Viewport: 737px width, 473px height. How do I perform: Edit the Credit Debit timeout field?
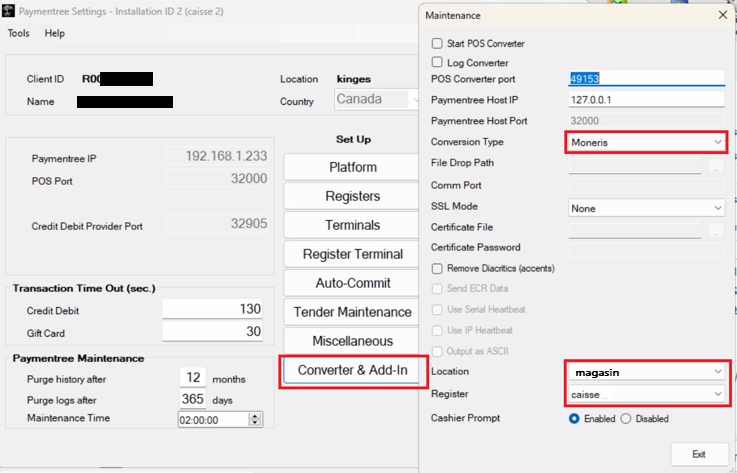click(x=212, y=309)
